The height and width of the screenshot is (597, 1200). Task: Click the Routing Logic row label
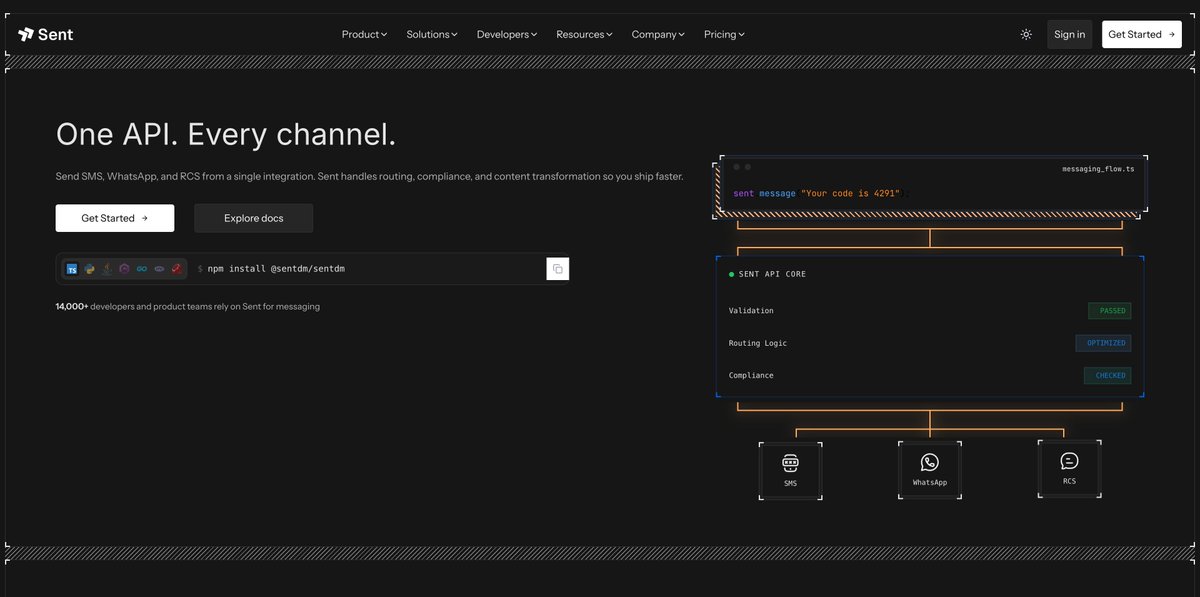[x=758, y=343]
